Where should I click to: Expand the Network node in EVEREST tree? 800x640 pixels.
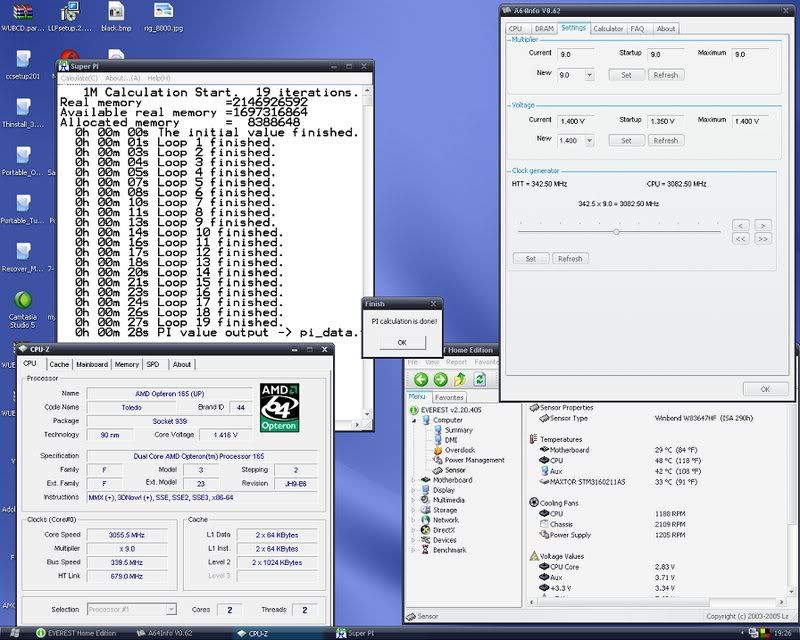414,520
